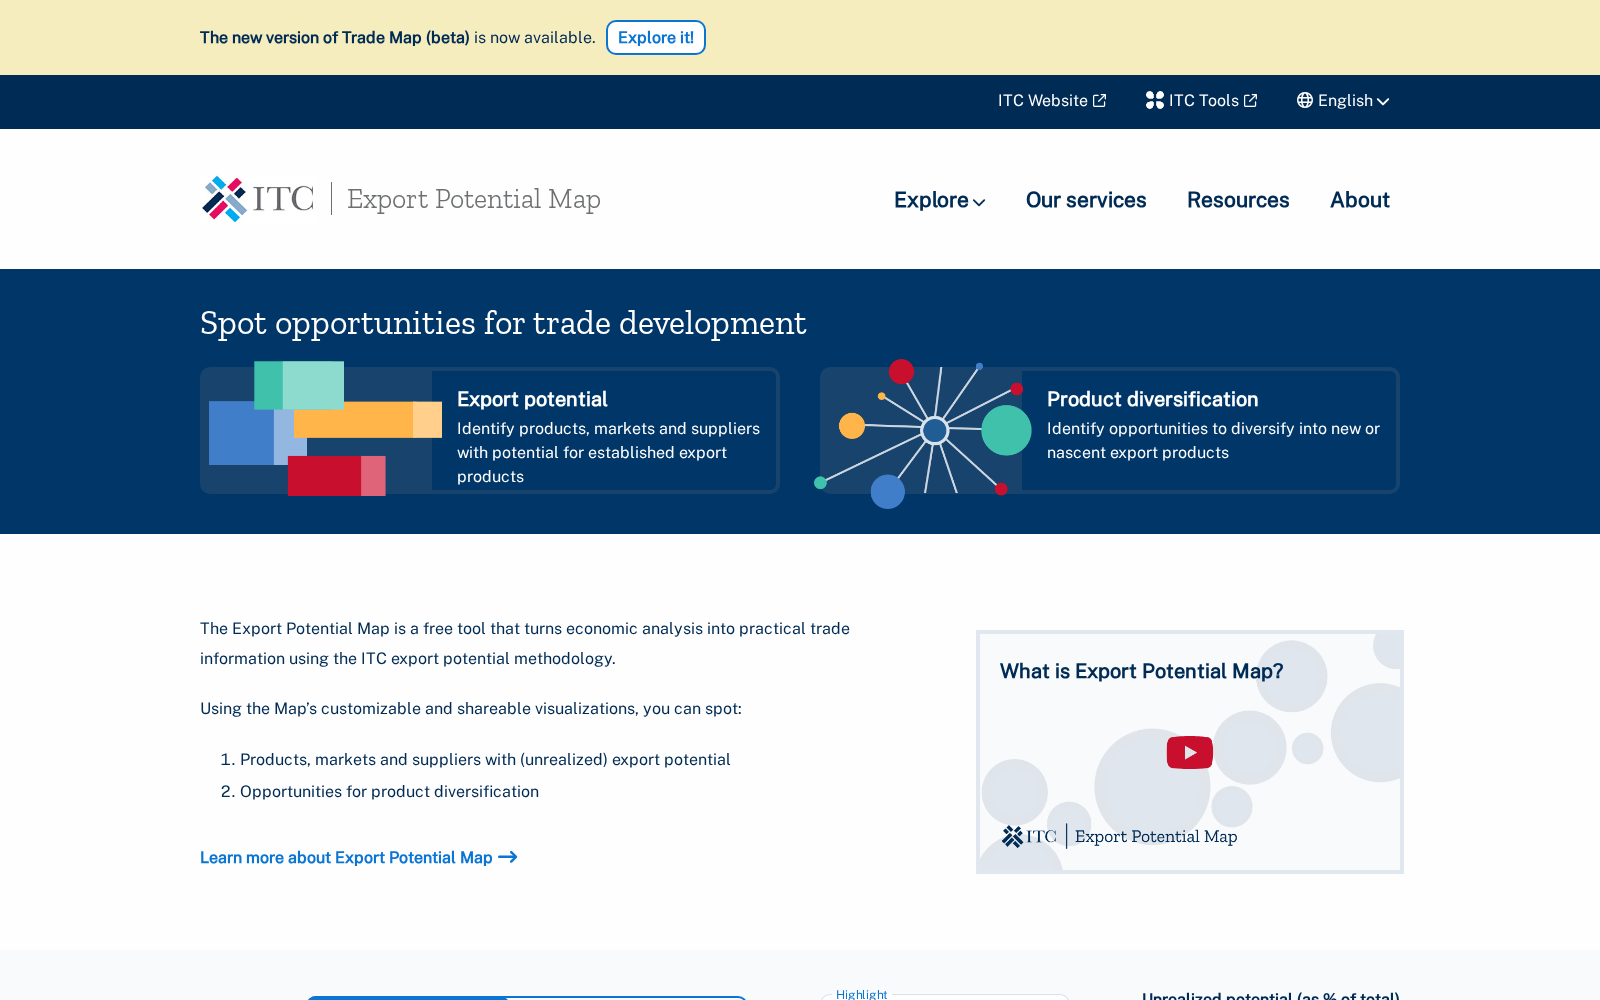Viewport: 1600px width, 1000px height.
Task: Click the arrow icon after Learn more link
Action: point(508,857)
